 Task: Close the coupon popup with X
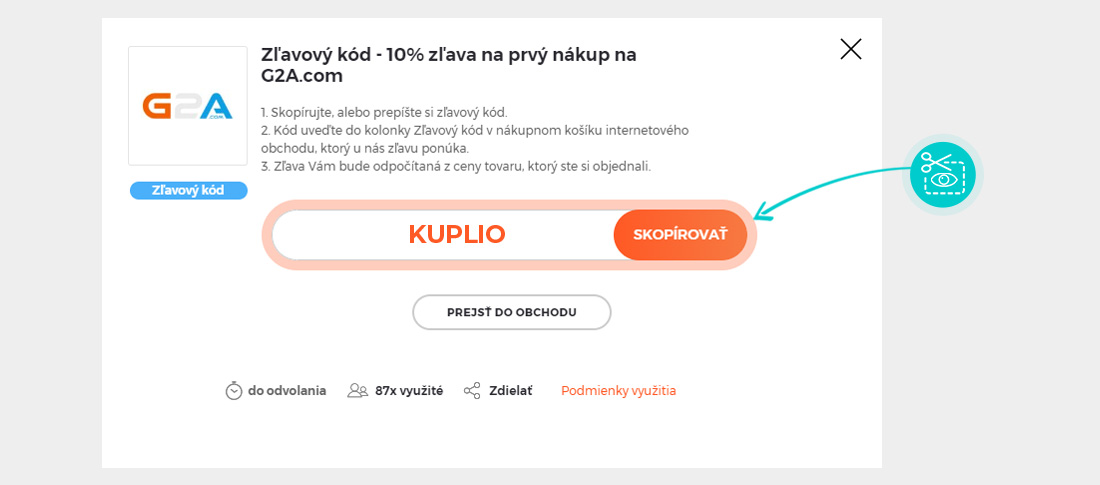pyautogui.click(x=851, y=49)
